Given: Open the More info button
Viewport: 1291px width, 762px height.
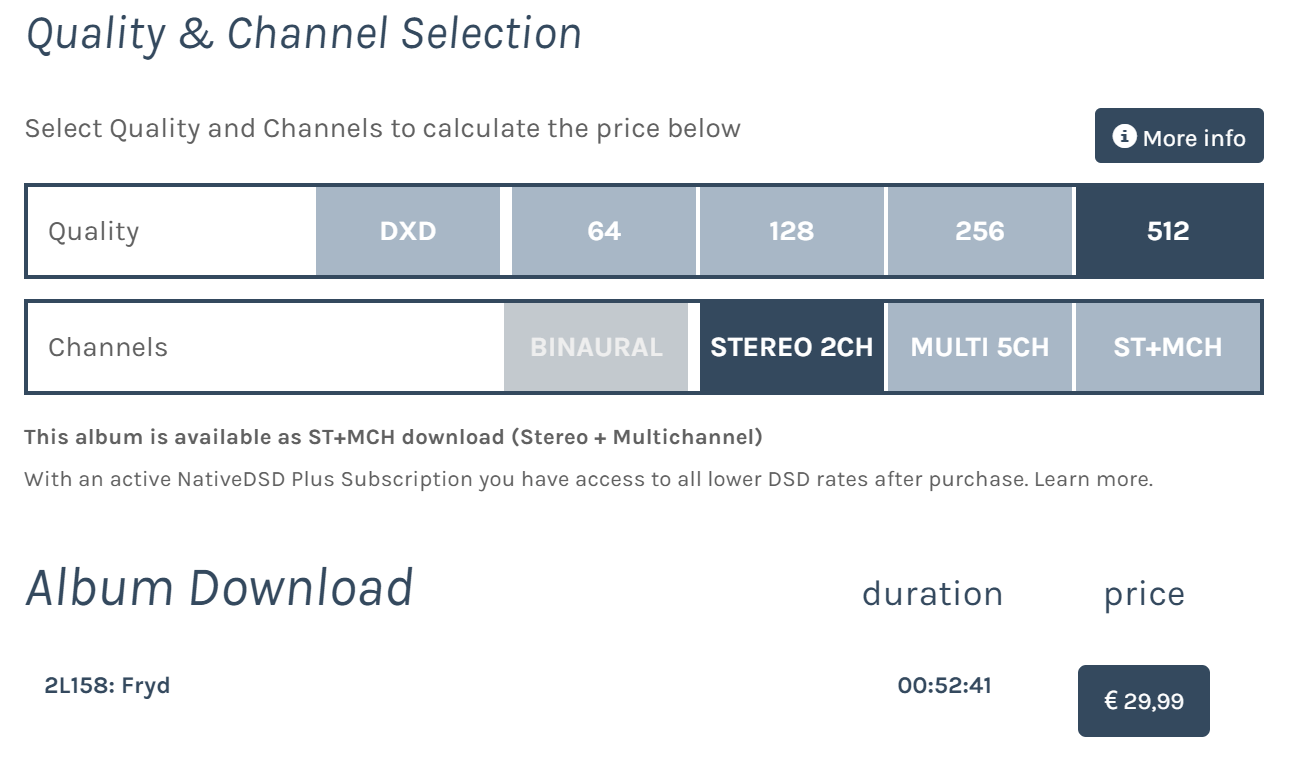Looking at the screenshot, I should coord(1179,136).
